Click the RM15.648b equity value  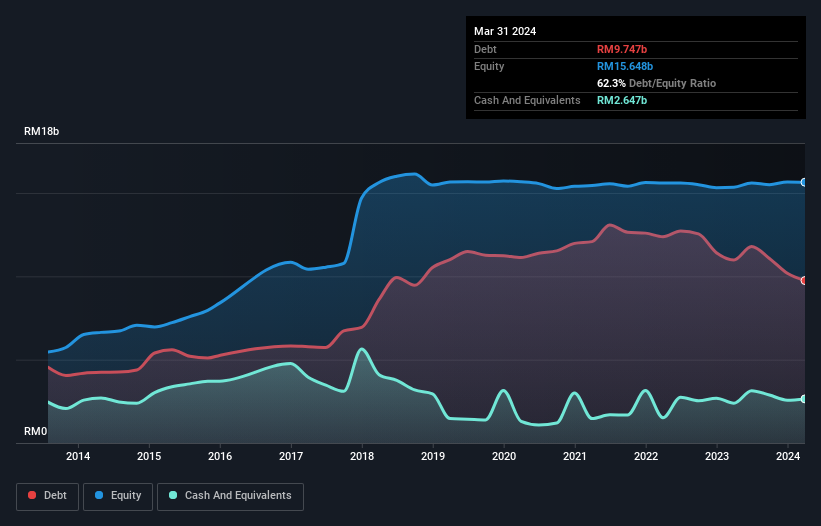pos(625,66)
